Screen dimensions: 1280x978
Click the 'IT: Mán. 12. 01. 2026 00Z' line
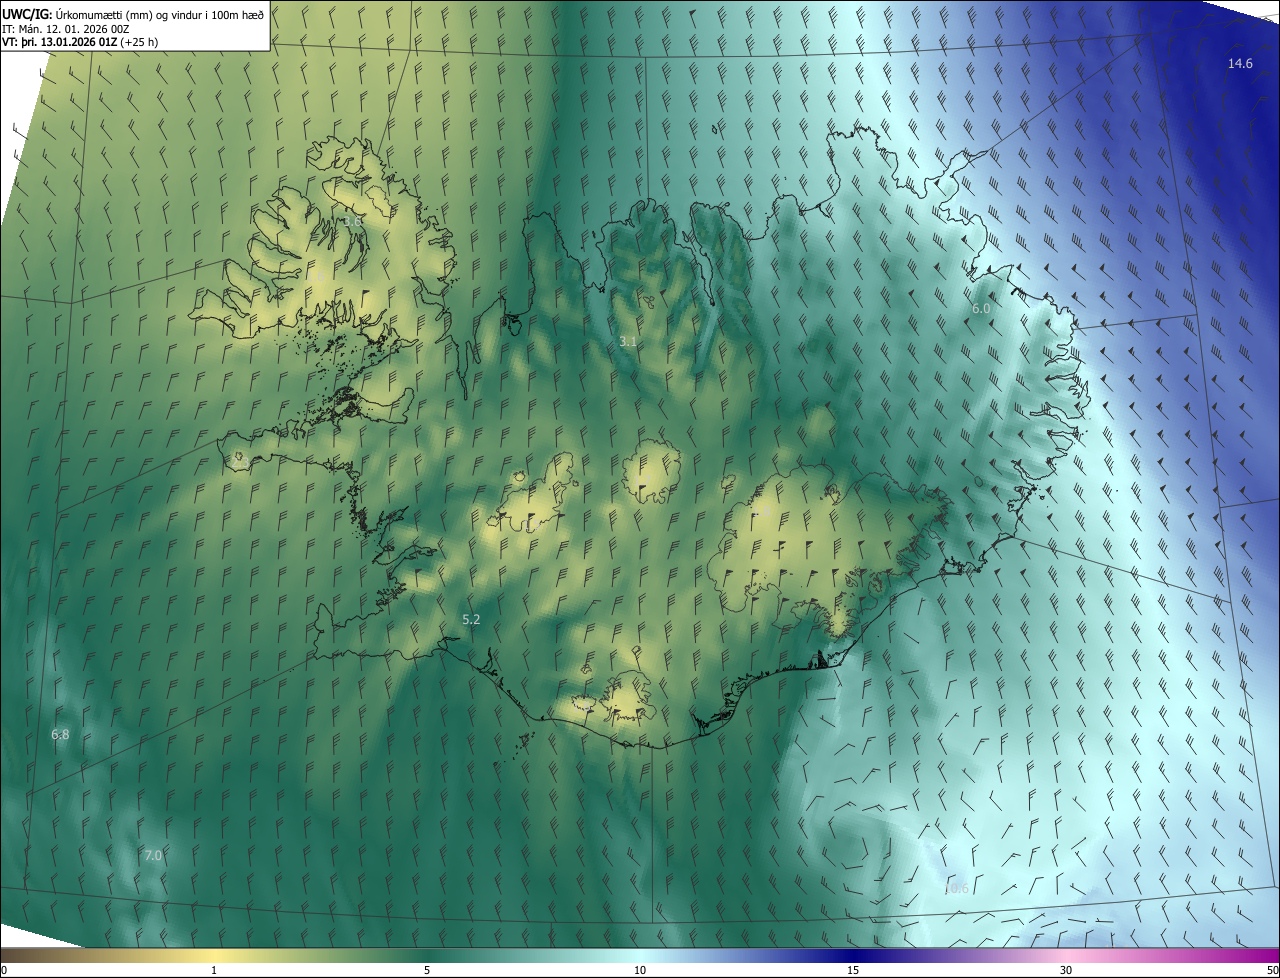click(x=65, y=29)
